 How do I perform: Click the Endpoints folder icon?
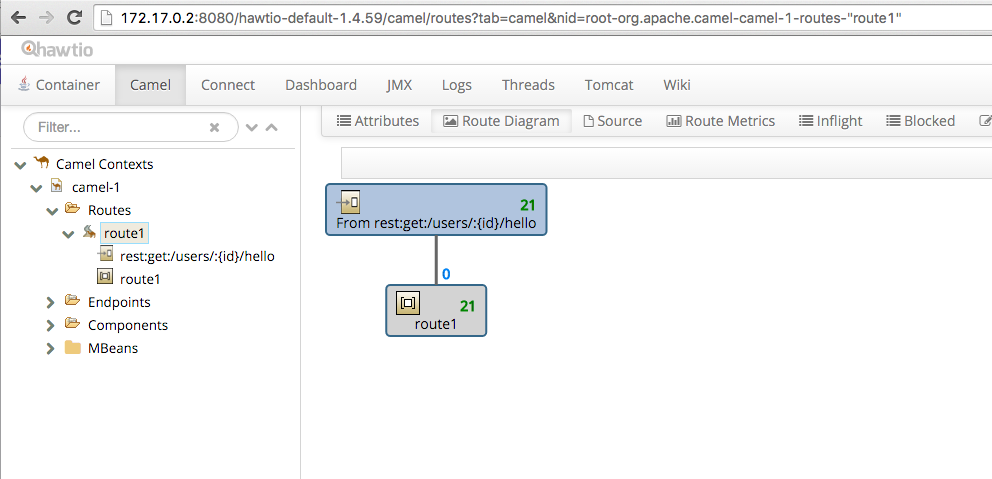(x=73, y=301)
